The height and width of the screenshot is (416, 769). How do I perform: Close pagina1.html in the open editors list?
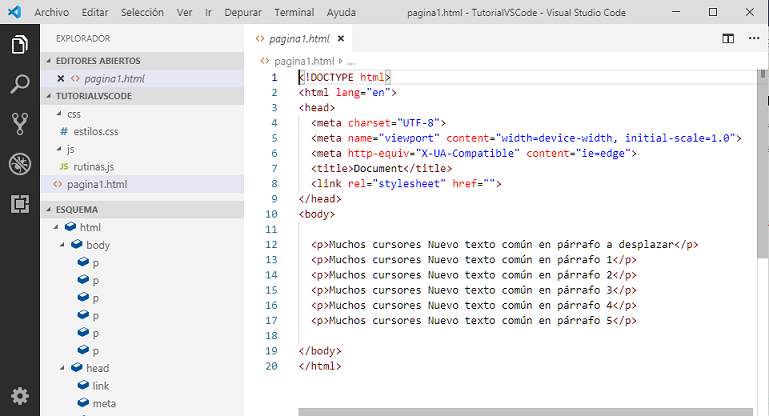[x=61, y=78]
